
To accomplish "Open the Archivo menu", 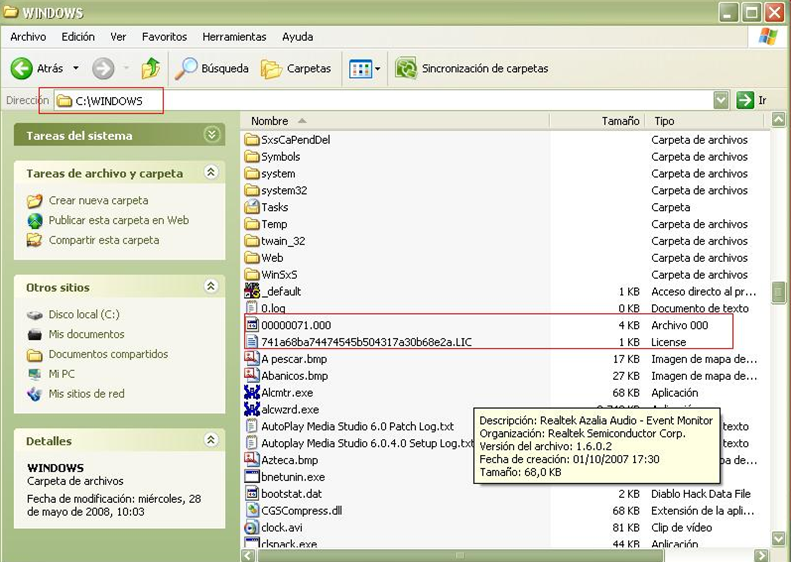I will pyautogui.click(x=28, y=37).
